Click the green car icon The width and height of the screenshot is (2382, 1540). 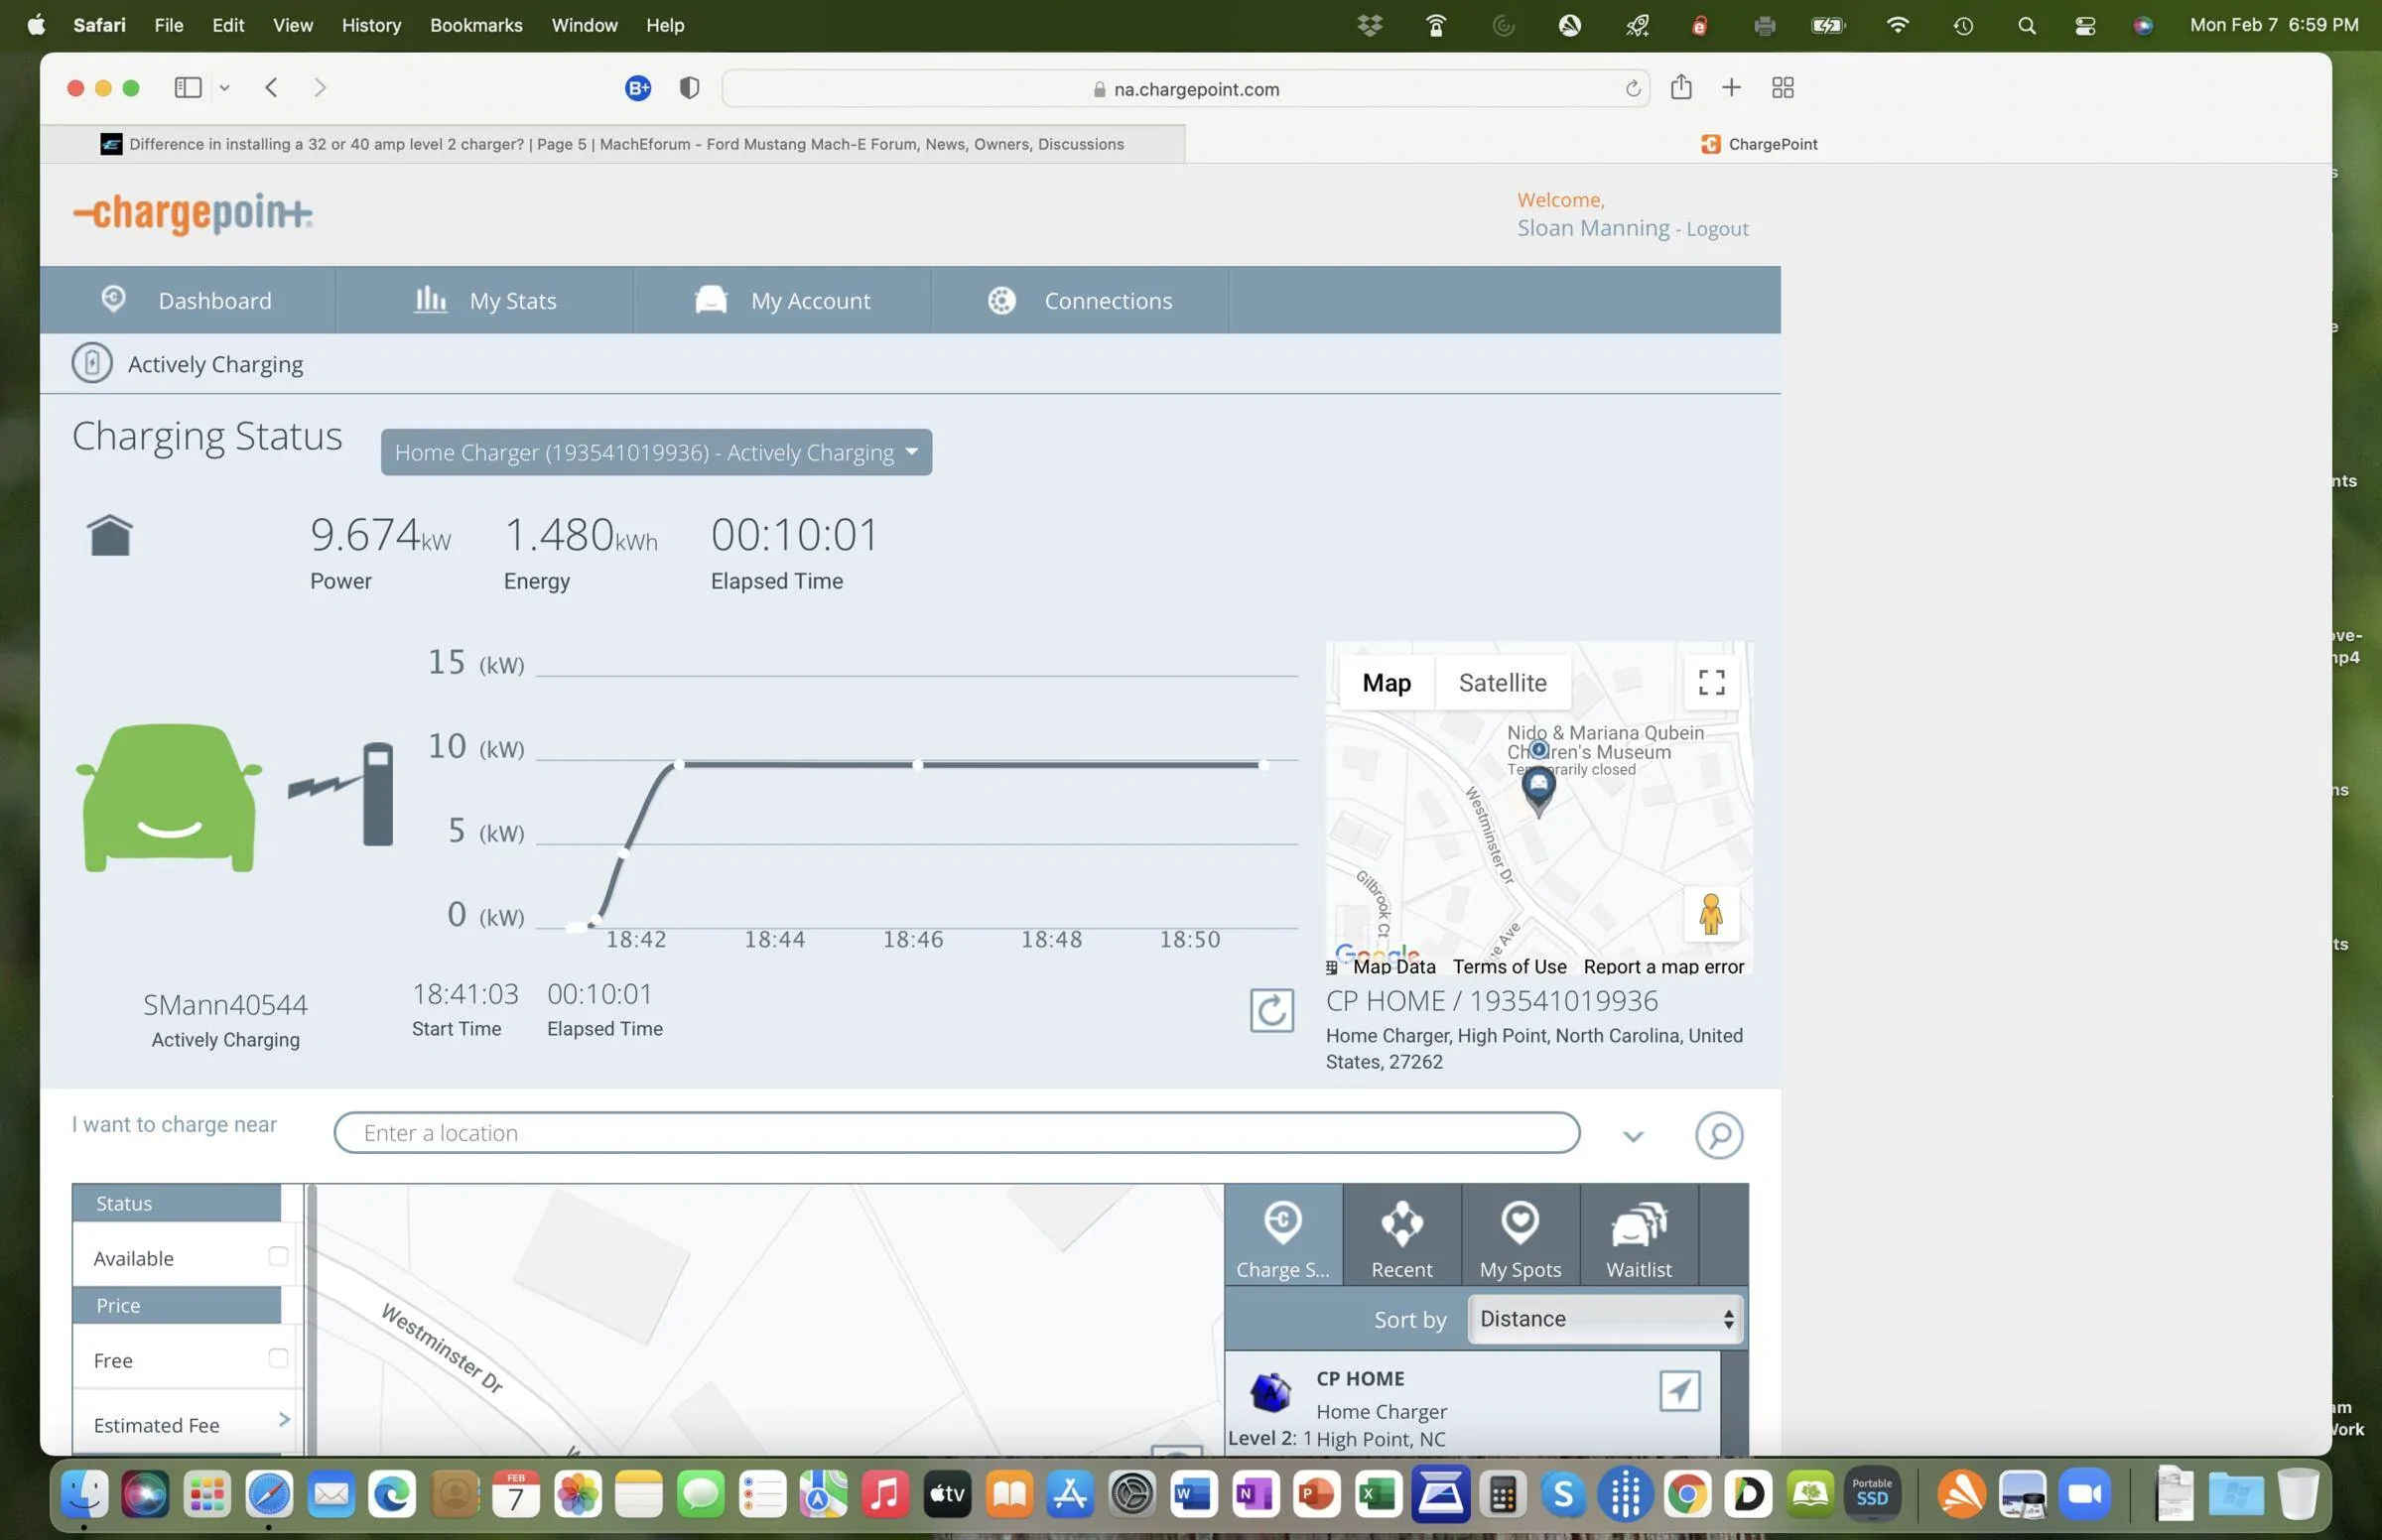169,797
